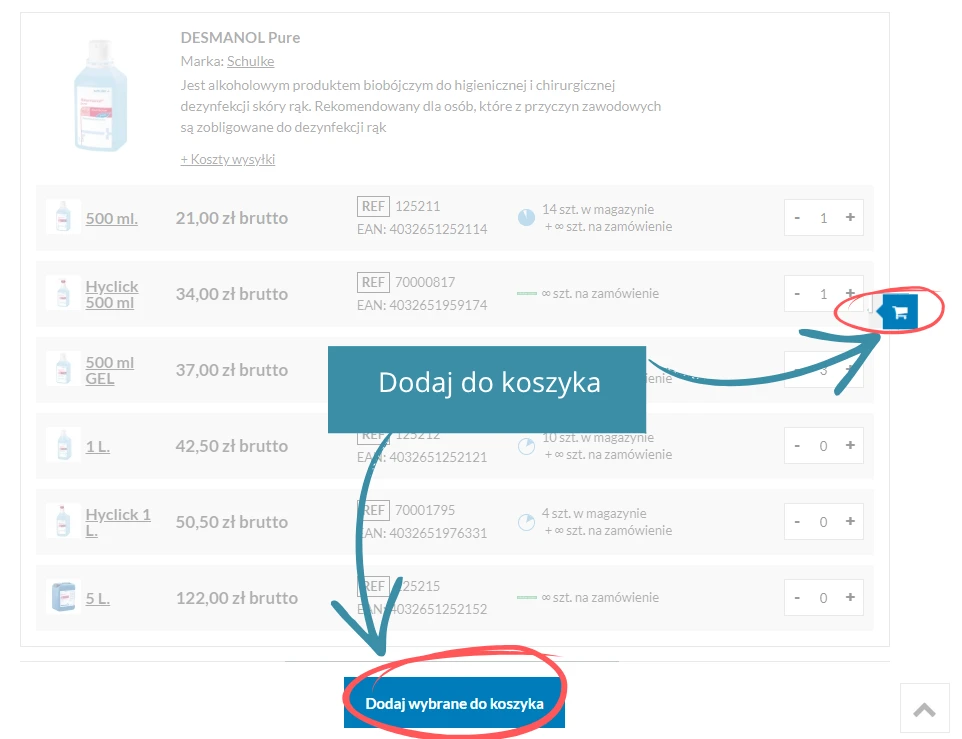
Task: Click stock clock icon for 1 L. row
Action: click(526, 446)
